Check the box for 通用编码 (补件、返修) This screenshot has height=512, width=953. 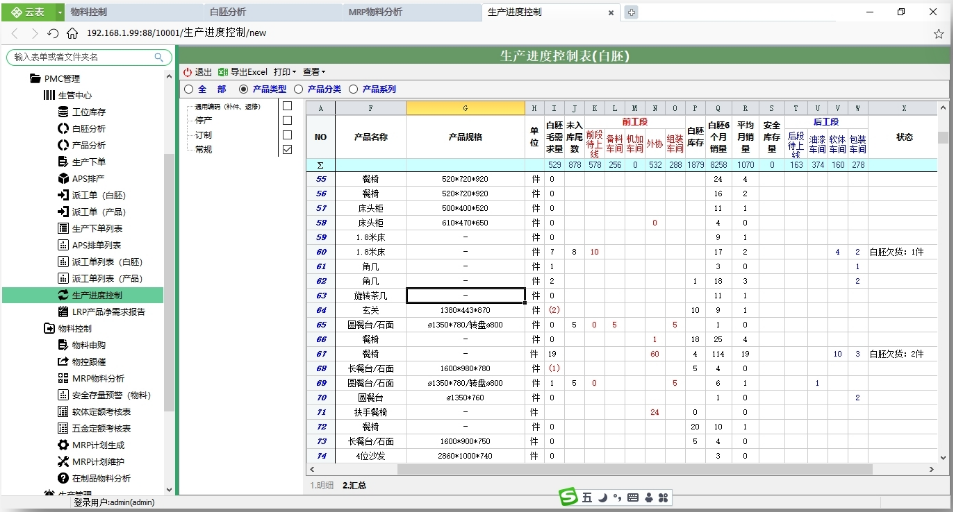[x=287, y=106]
